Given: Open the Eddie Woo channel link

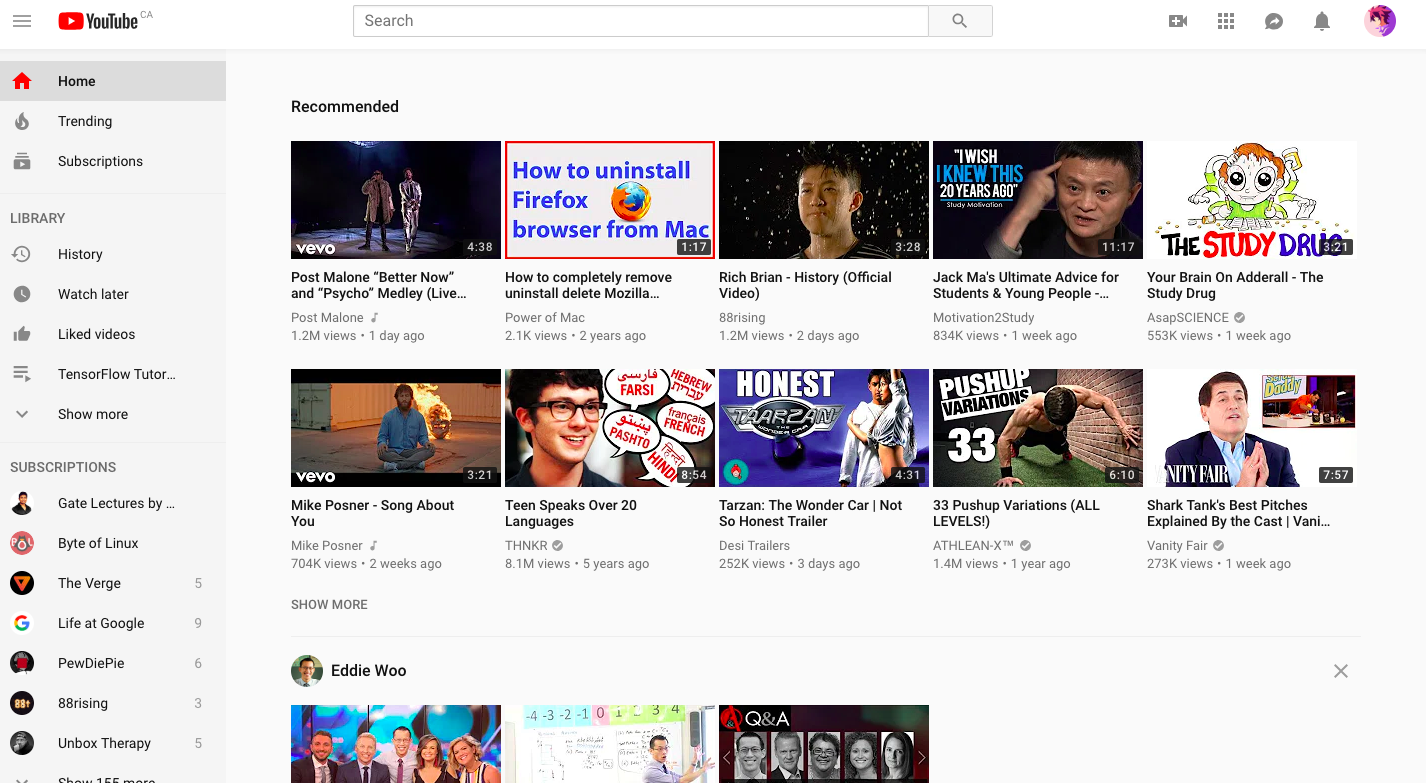Looking at the screenshot, I should [x=368, y=671].
